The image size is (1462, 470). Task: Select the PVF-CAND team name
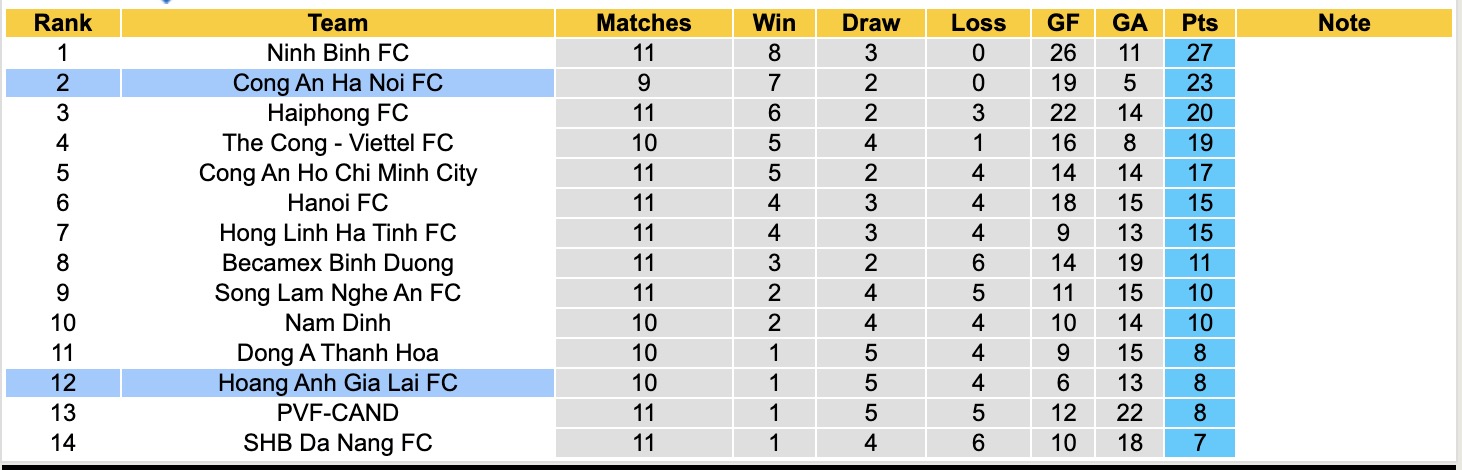[x=338, y=412]
